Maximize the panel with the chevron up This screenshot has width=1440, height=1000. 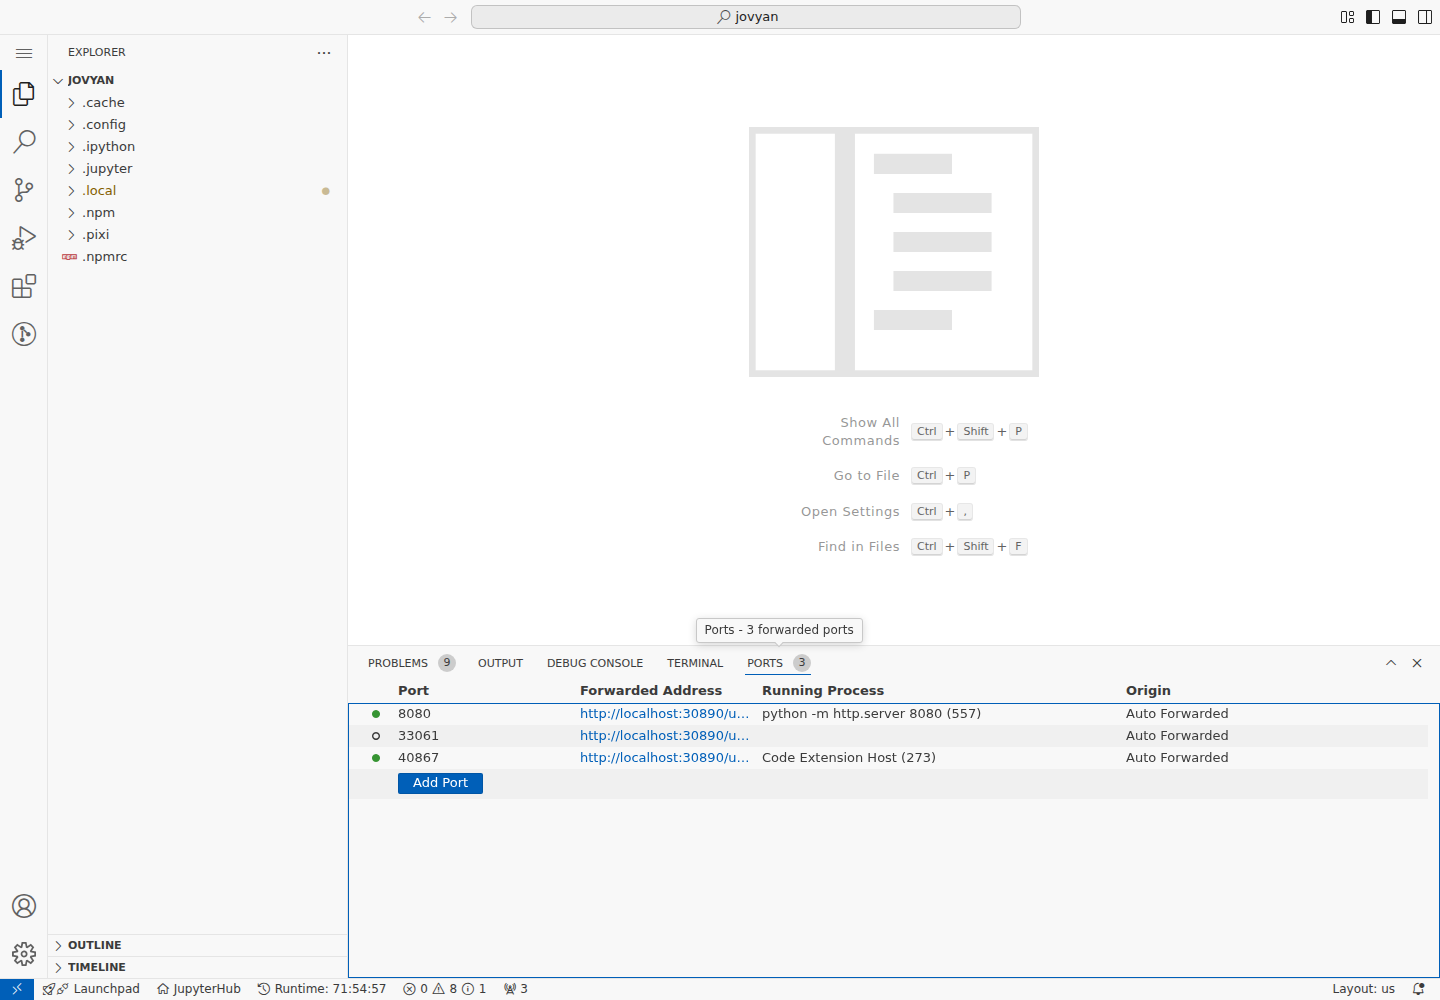coord(1391,663)
